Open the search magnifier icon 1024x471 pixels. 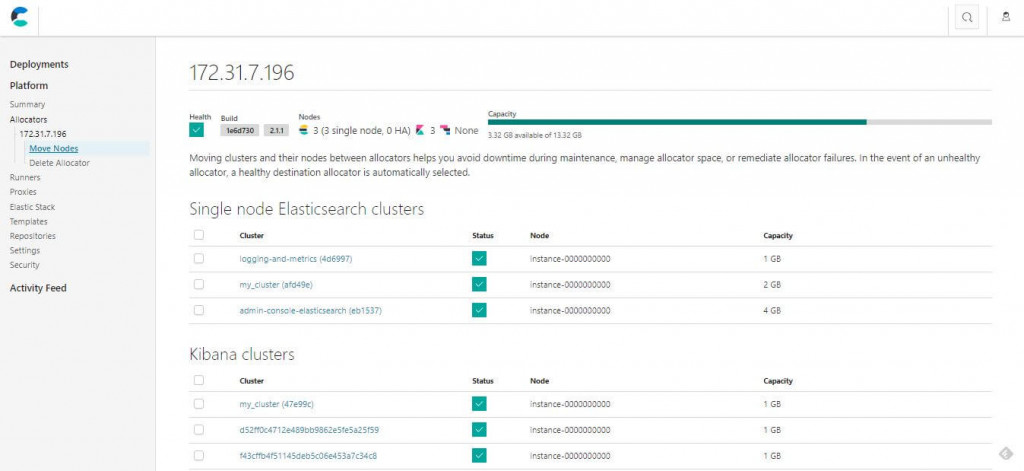(967, 18)
